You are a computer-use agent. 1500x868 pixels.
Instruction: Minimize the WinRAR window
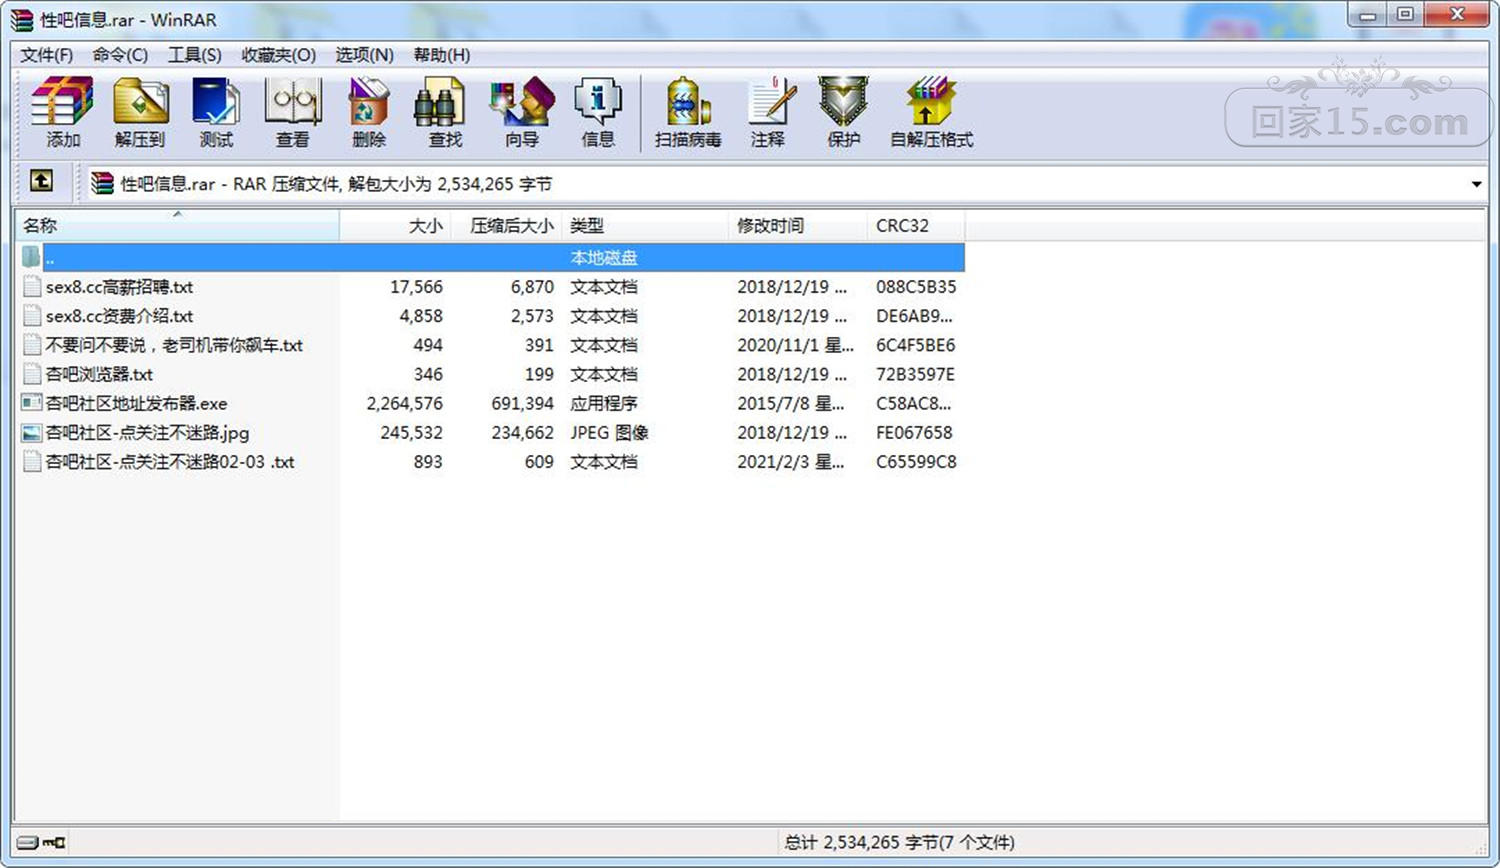tap(1367, 14)
